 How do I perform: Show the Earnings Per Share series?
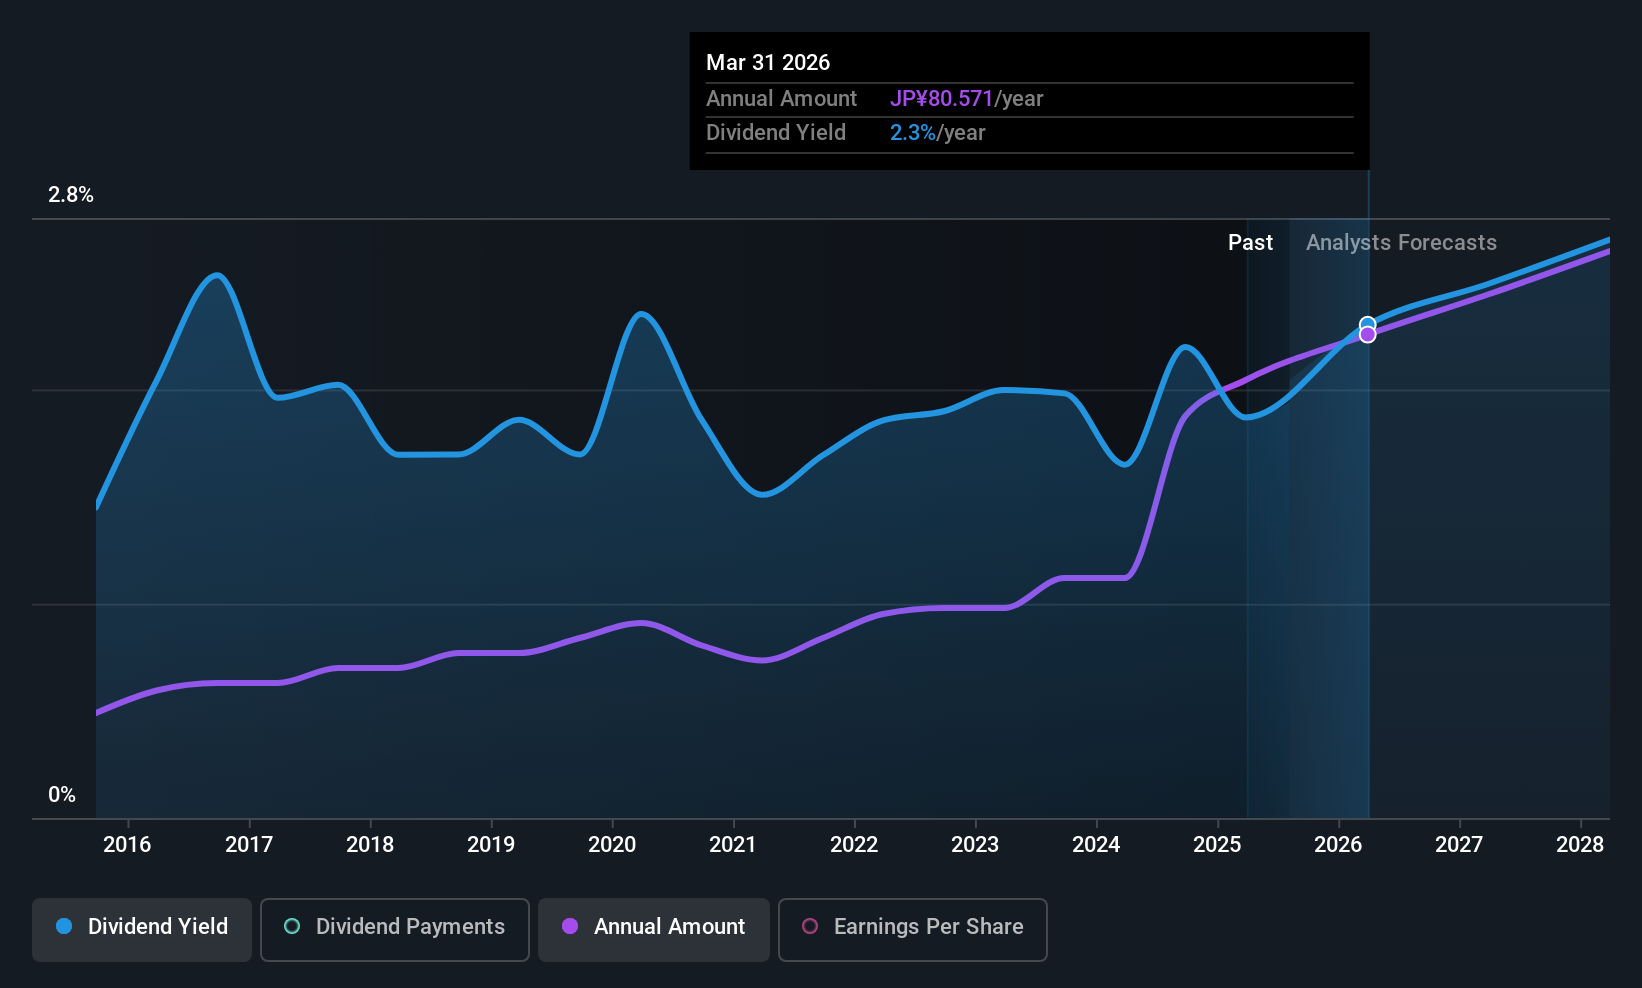click(912, 928)
